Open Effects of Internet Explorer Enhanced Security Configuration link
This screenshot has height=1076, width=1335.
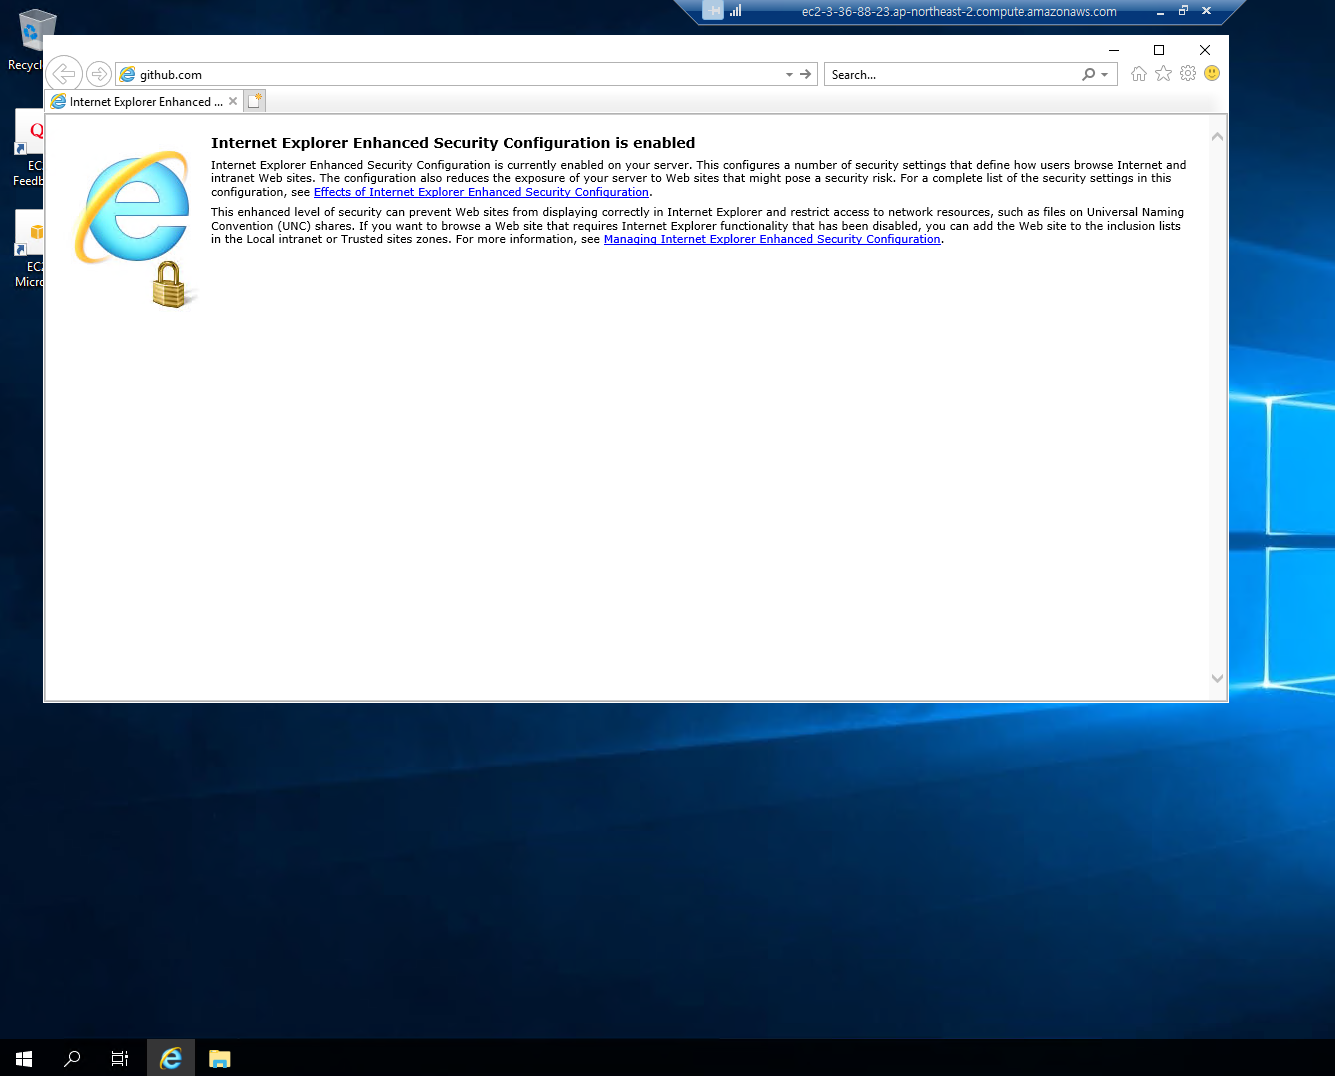pos(481,192)
